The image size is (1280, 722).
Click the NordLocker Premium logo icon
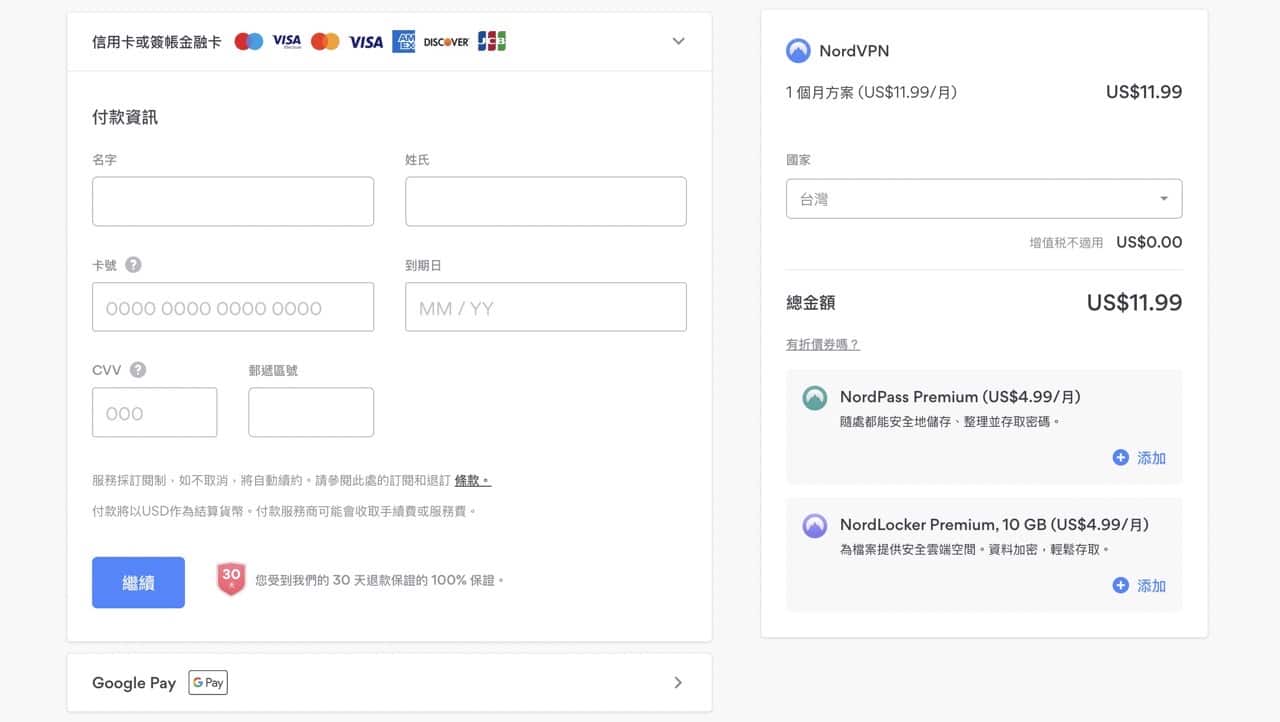click(815, 526)
